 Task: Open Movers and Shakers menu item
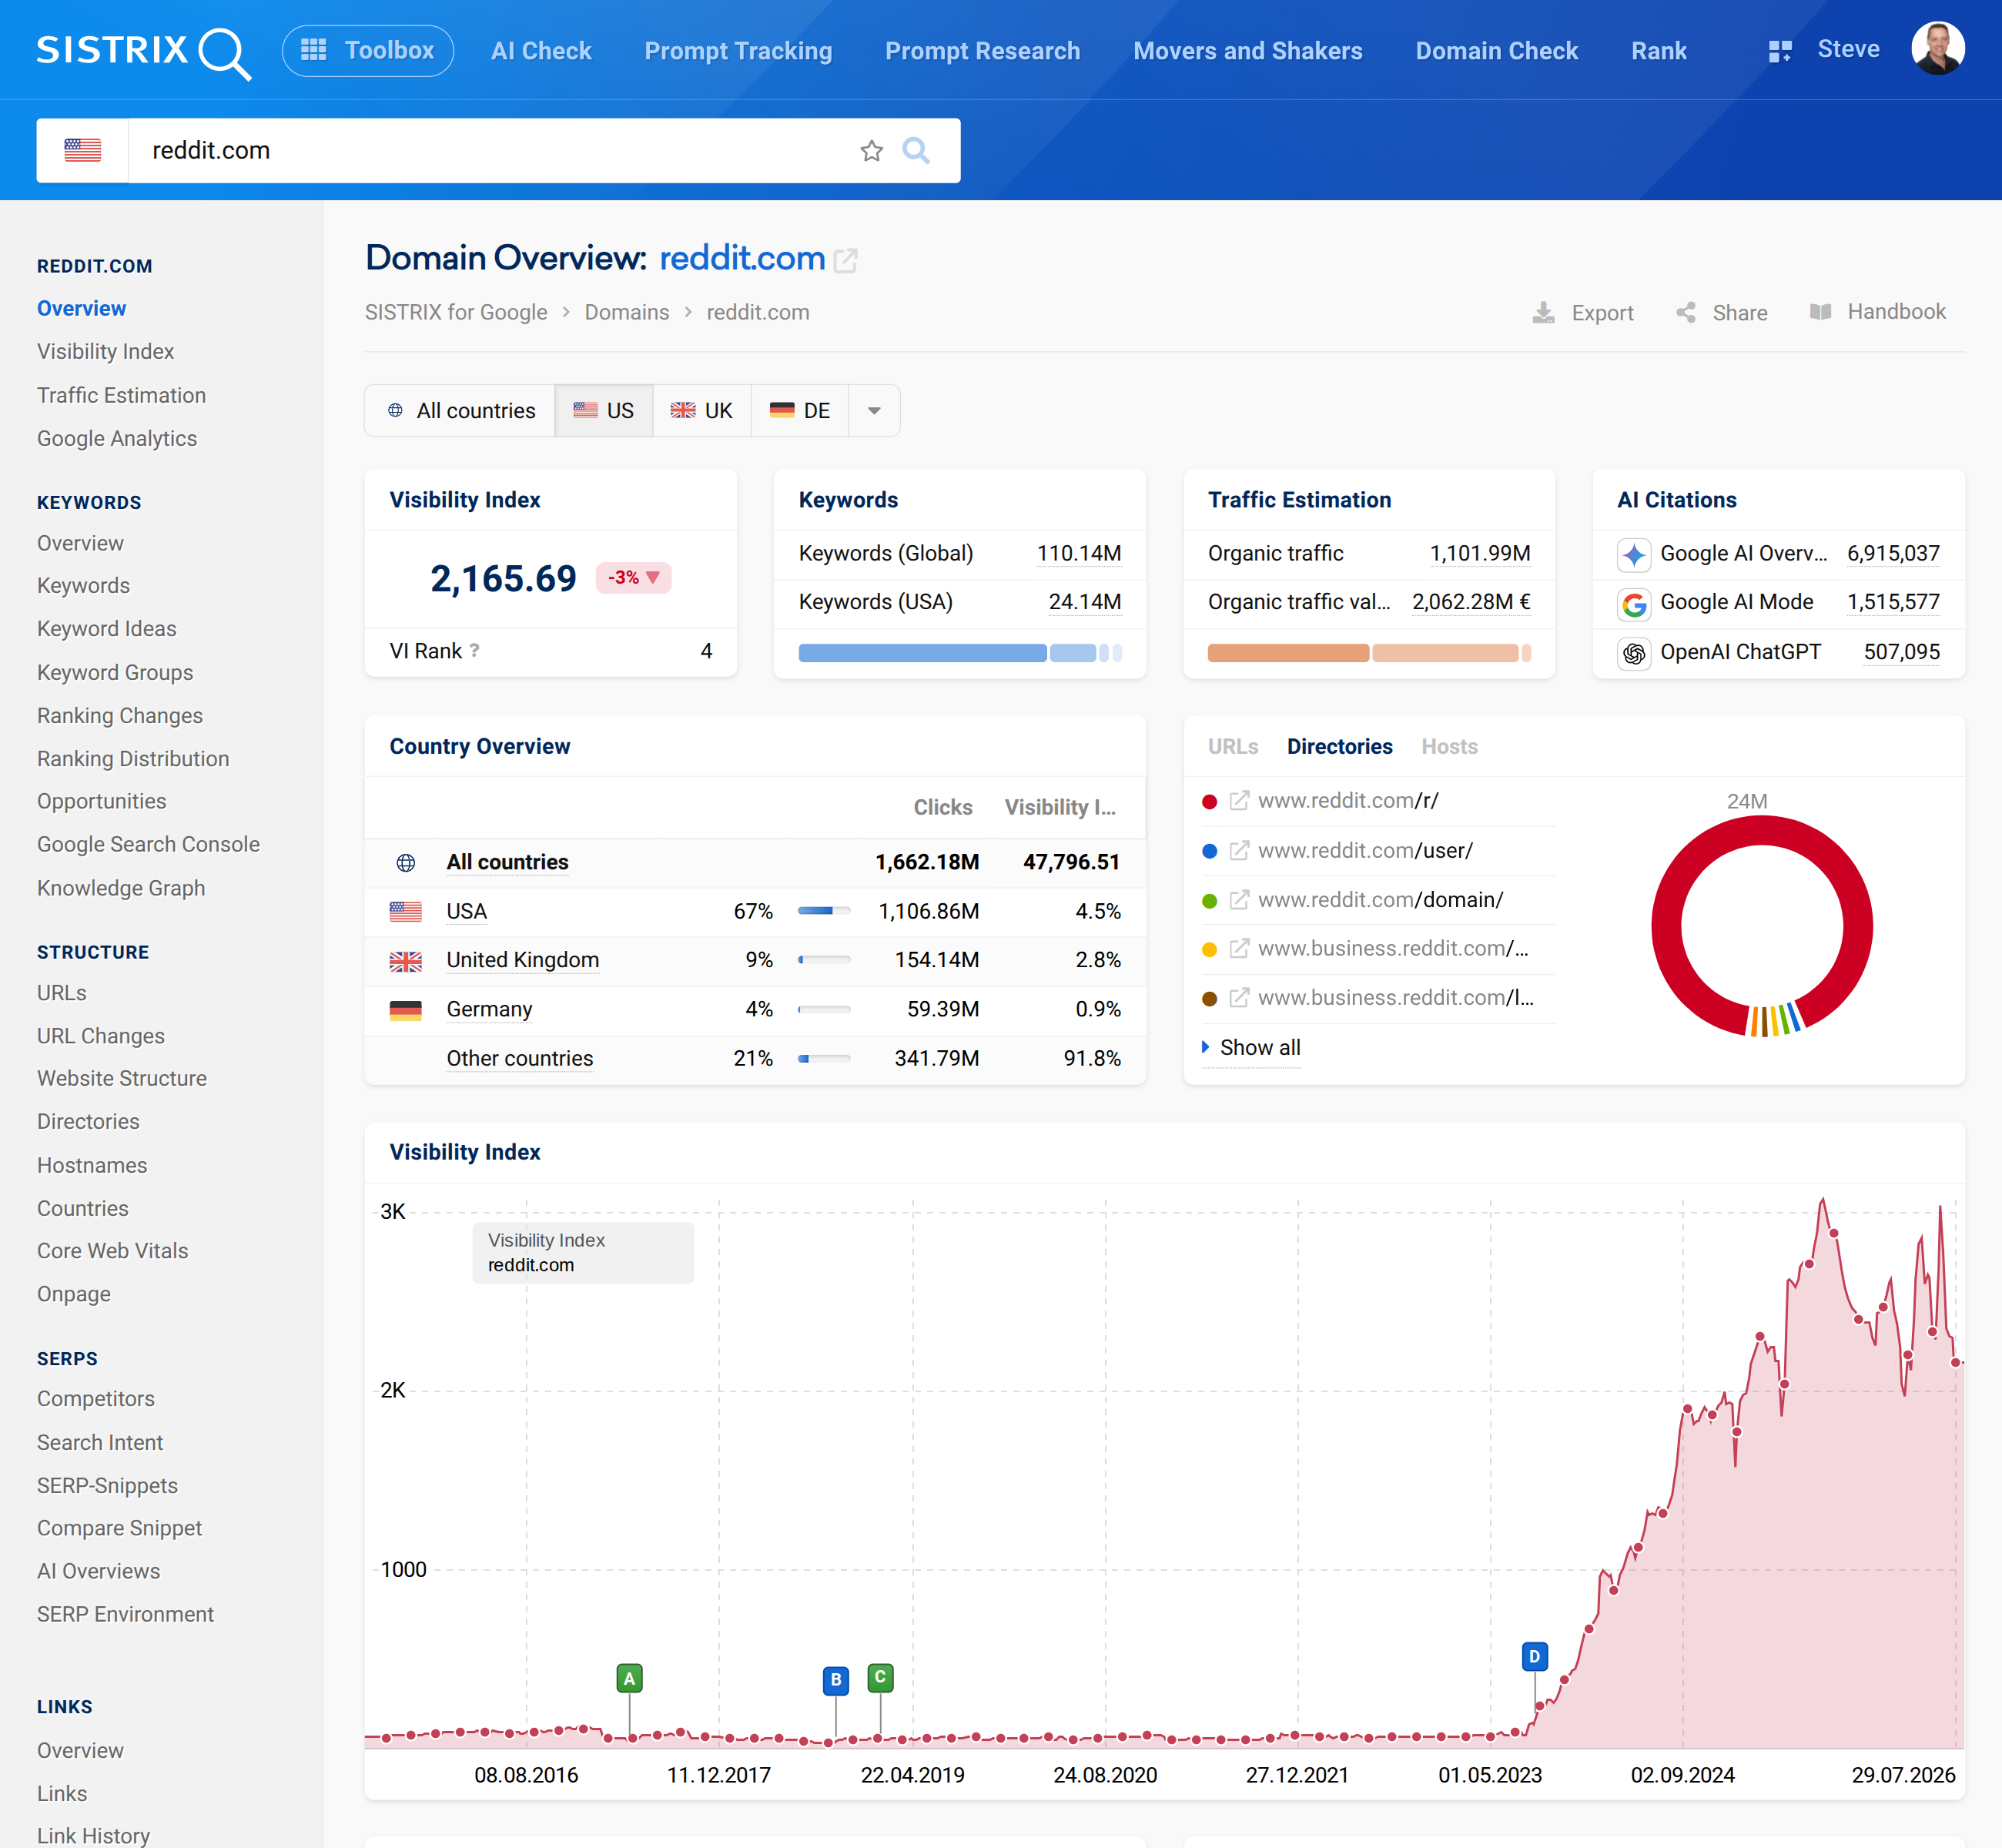click(x=1247, y=51)
